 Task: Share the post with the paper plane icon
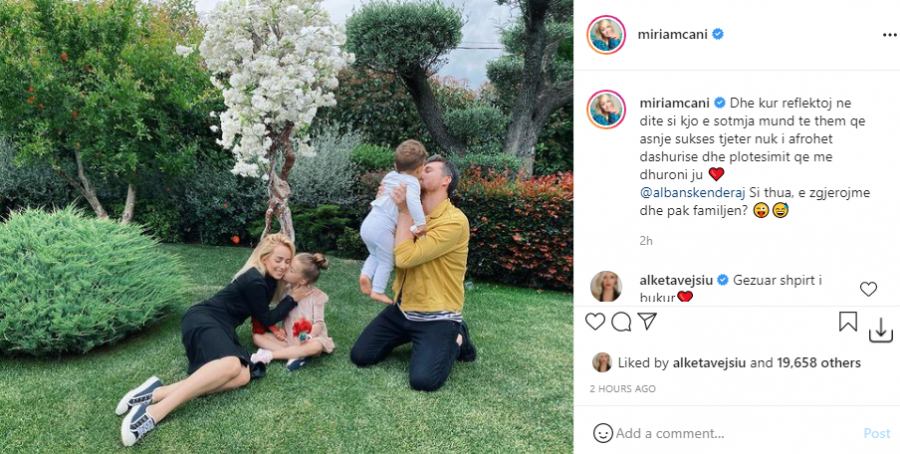(x=647, y=321)
